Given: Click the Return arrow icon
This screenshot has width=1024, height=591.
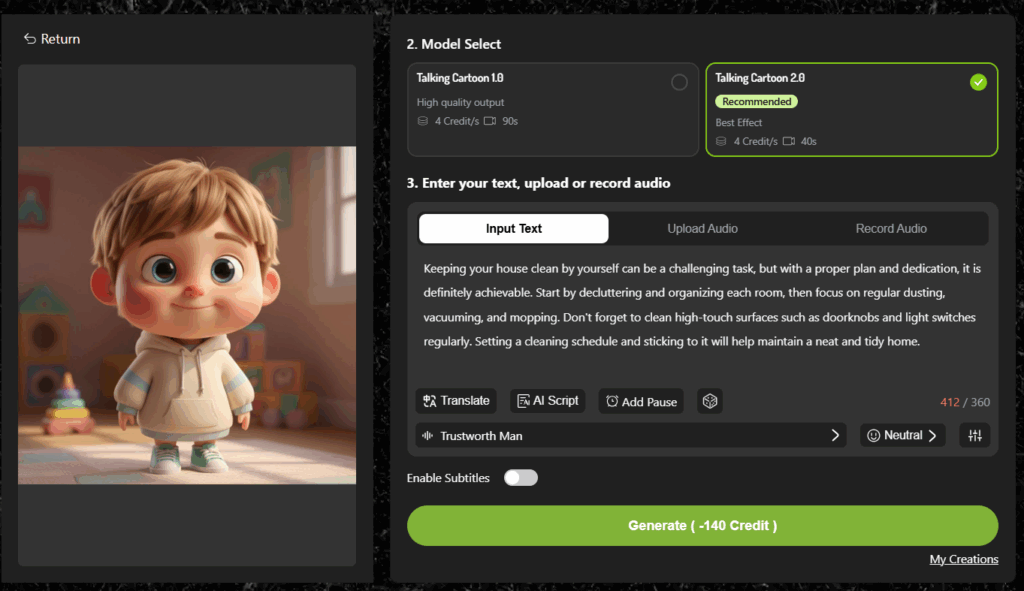Looking at the screenshot, I should (x=30, y=39).
